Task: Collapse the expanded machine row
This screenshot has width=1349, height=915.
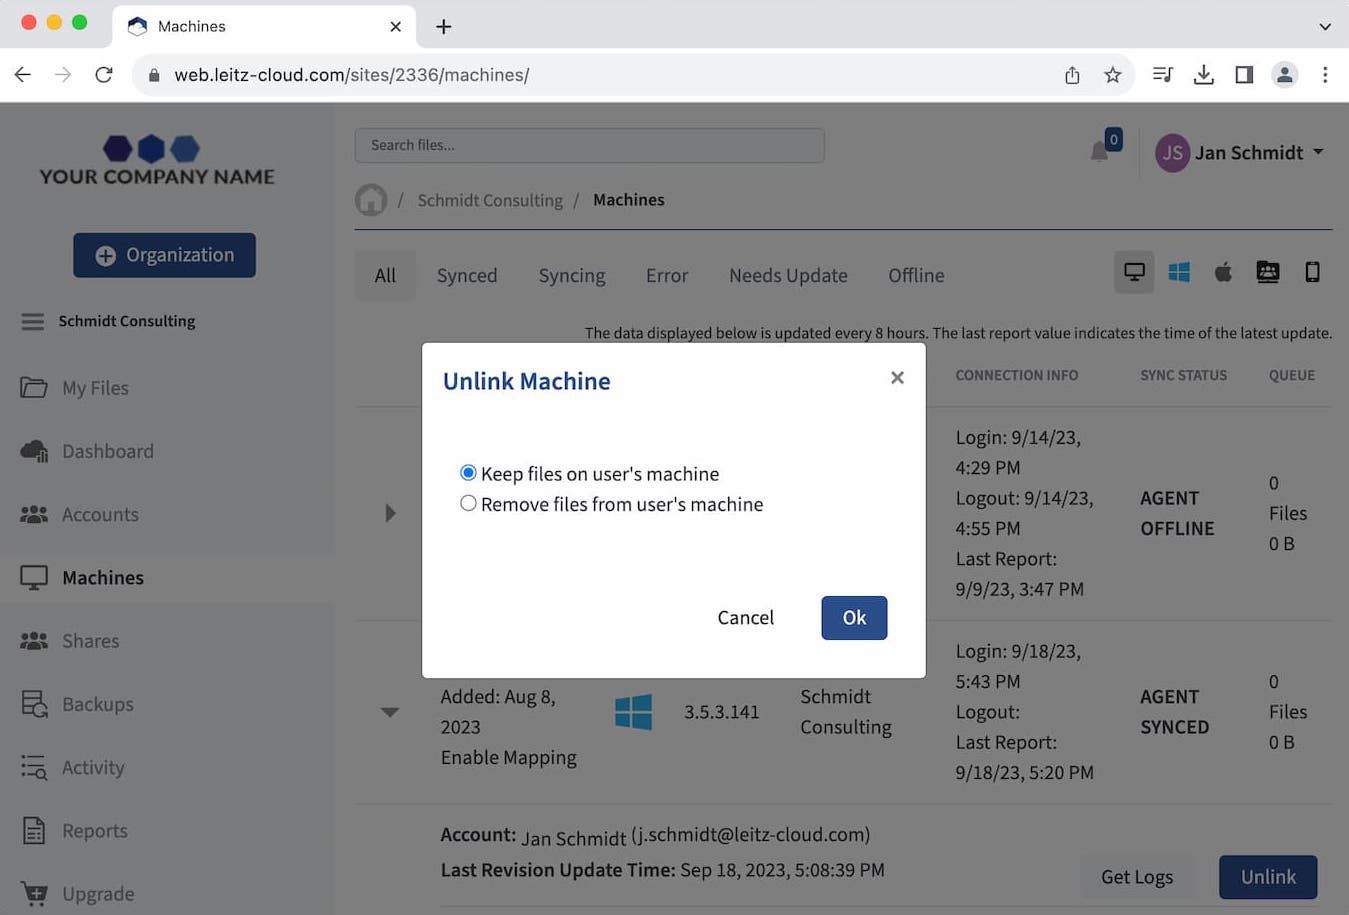Action: tap(389, 712)
